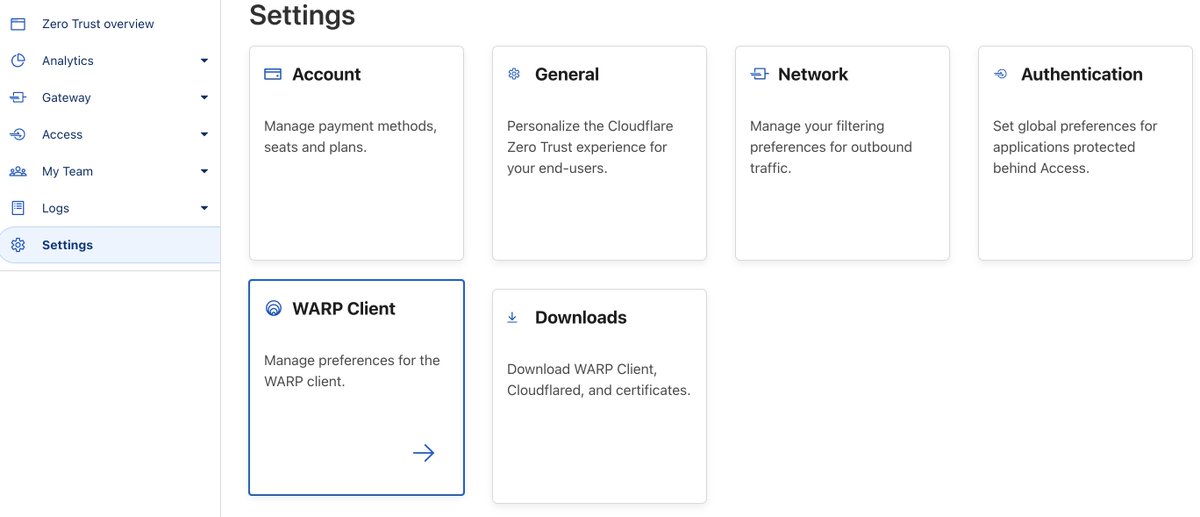
Task: Expand the Logs menu dropdown arrow
Action: (204, 208)
